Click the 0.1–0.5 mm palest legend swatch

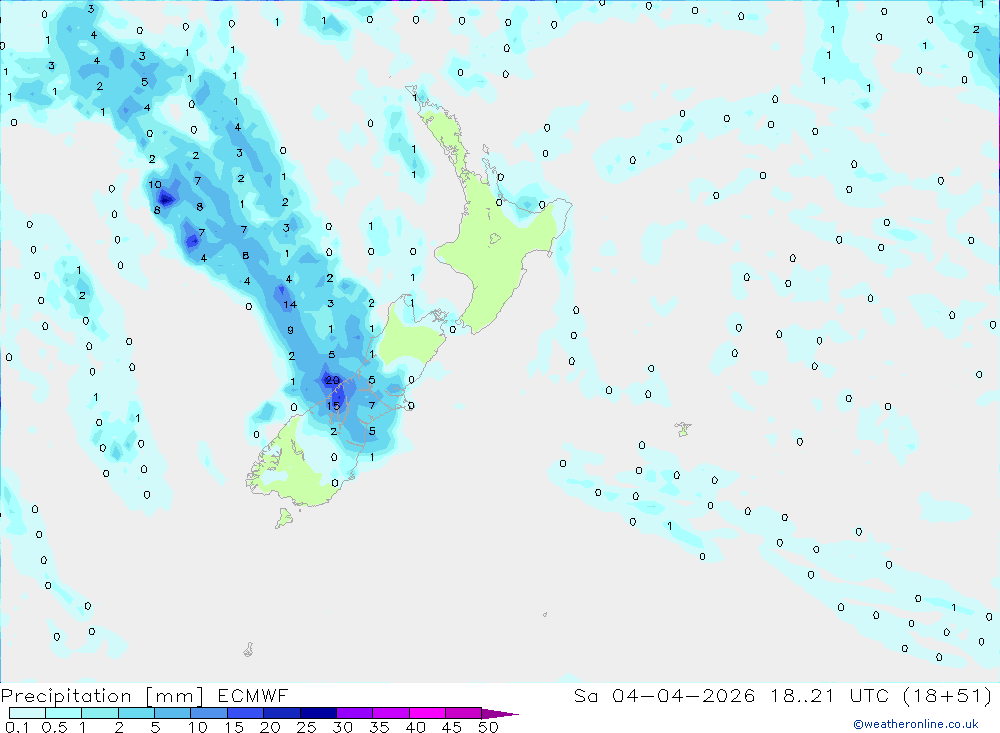coord(27,713)
